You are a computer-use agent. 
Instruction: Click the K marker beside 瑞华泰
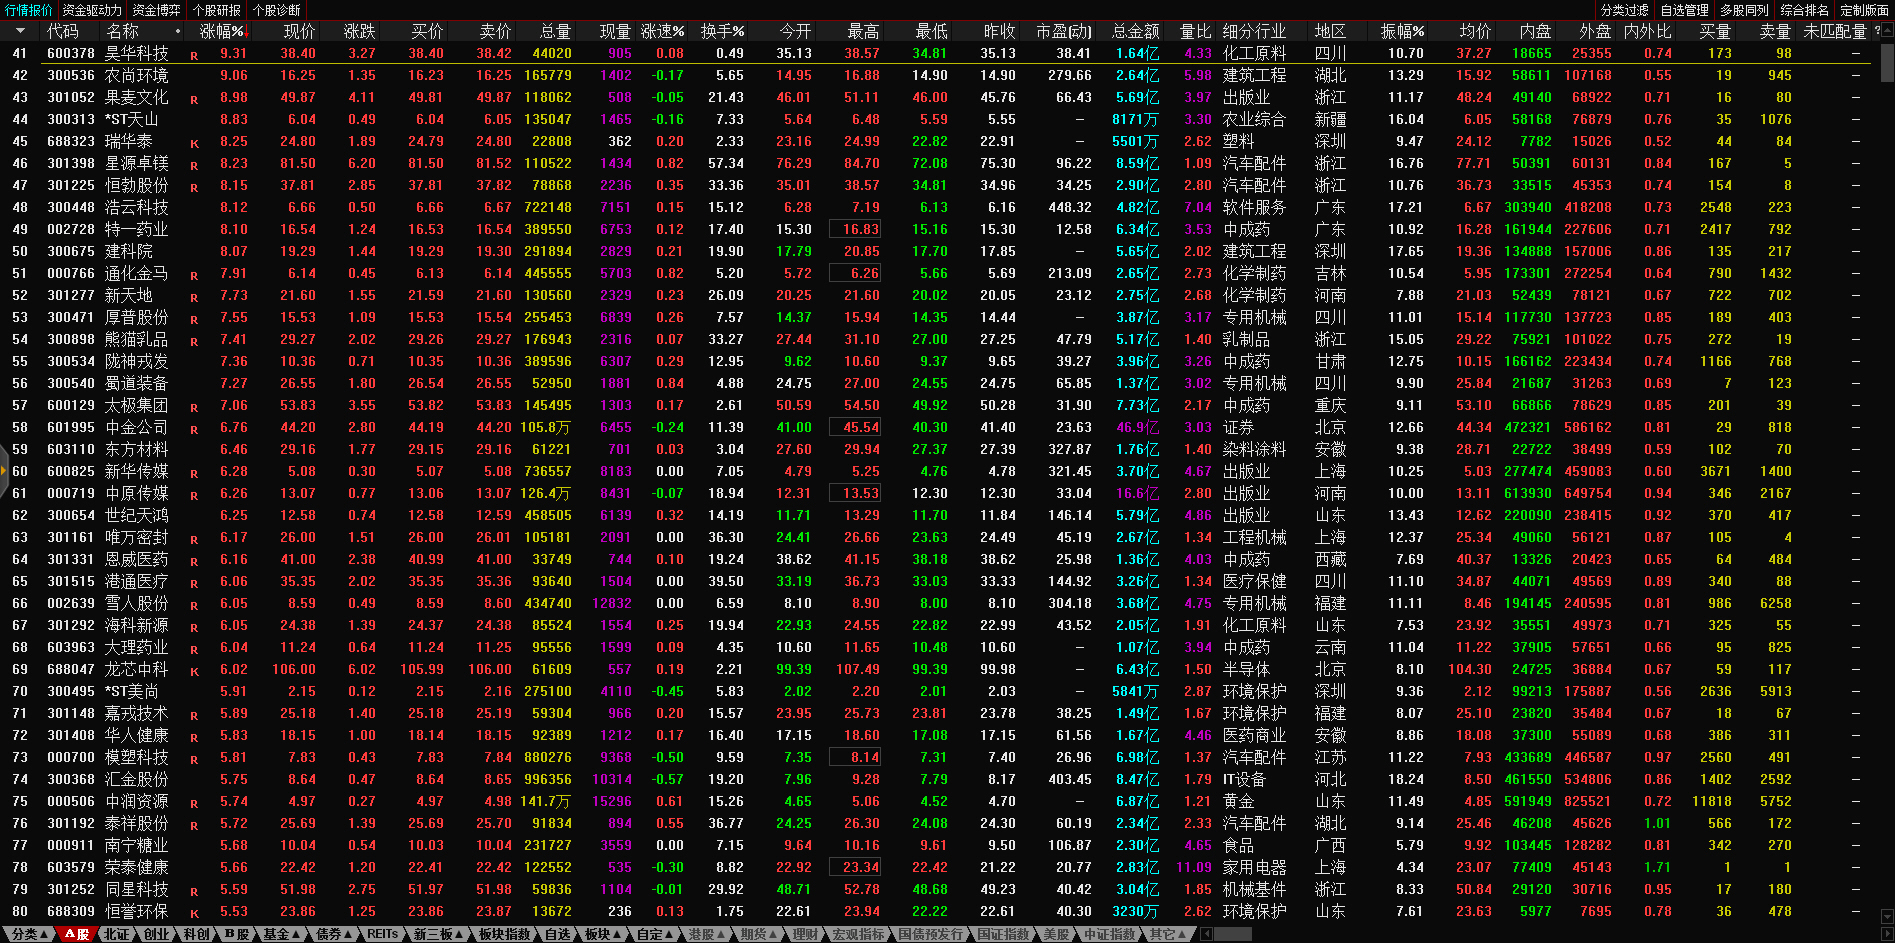(x=194, y=143)
